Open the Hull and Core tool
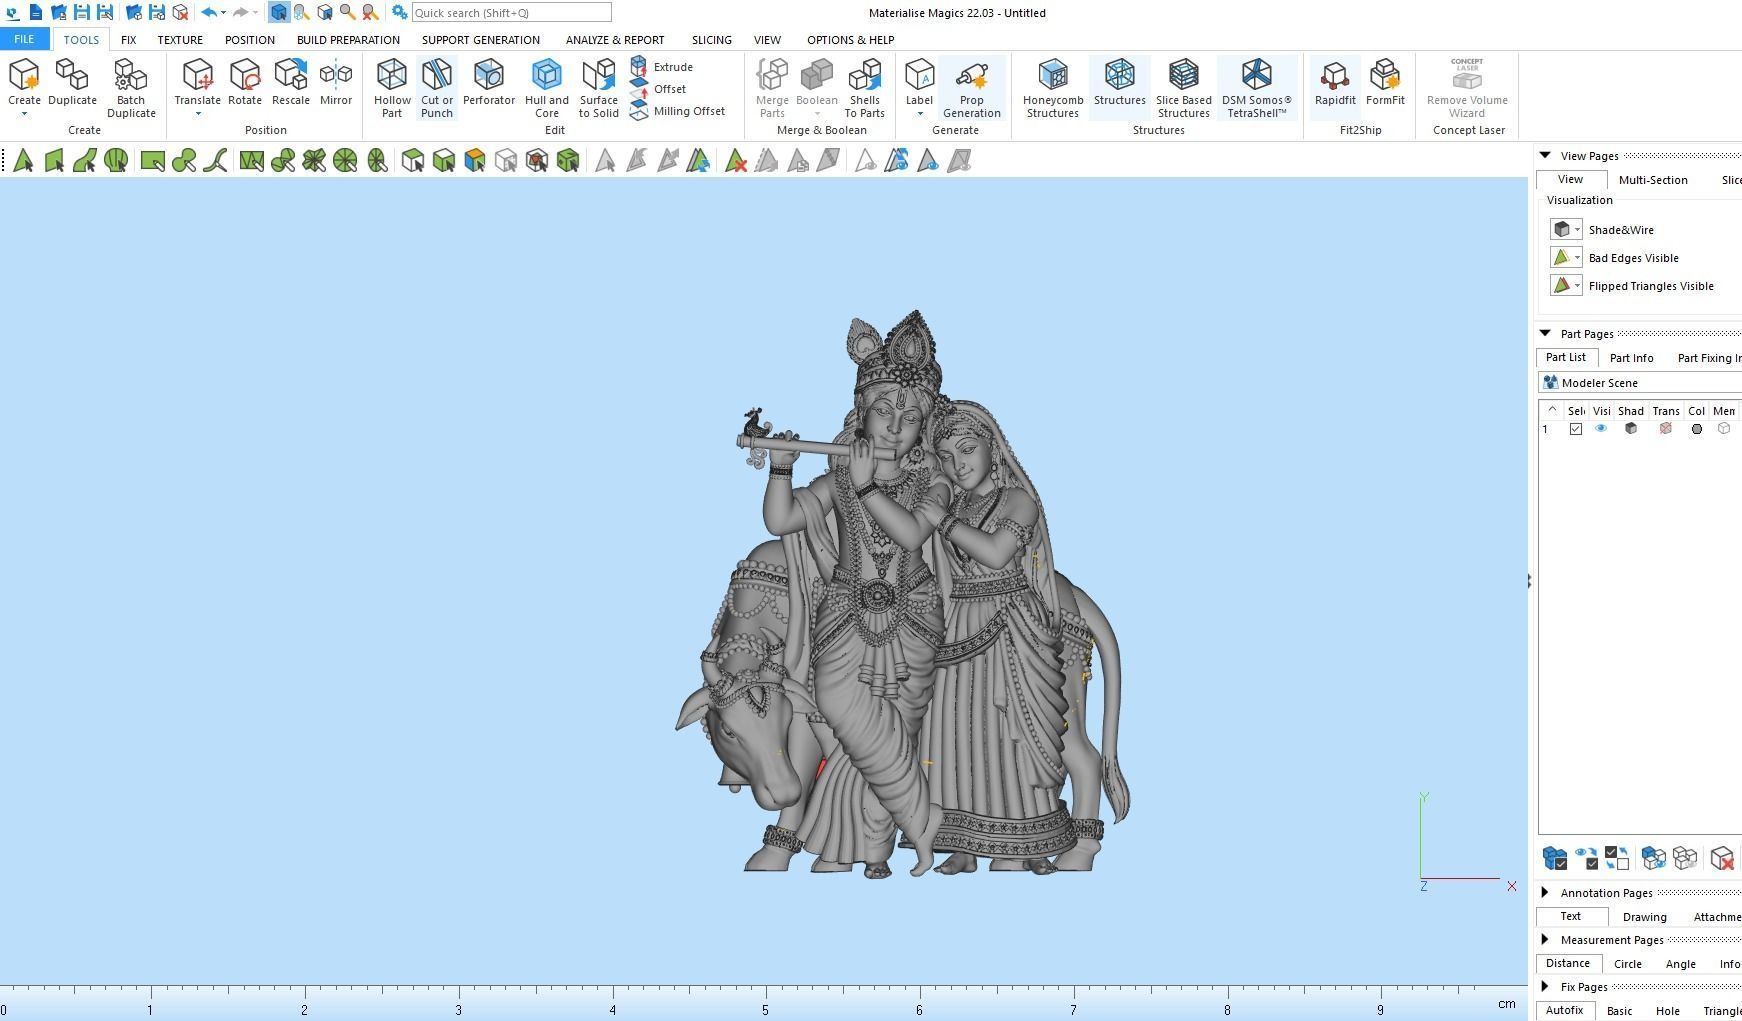The height and width of the screenshot is (1021, 1742). click(x=547, y=88)
